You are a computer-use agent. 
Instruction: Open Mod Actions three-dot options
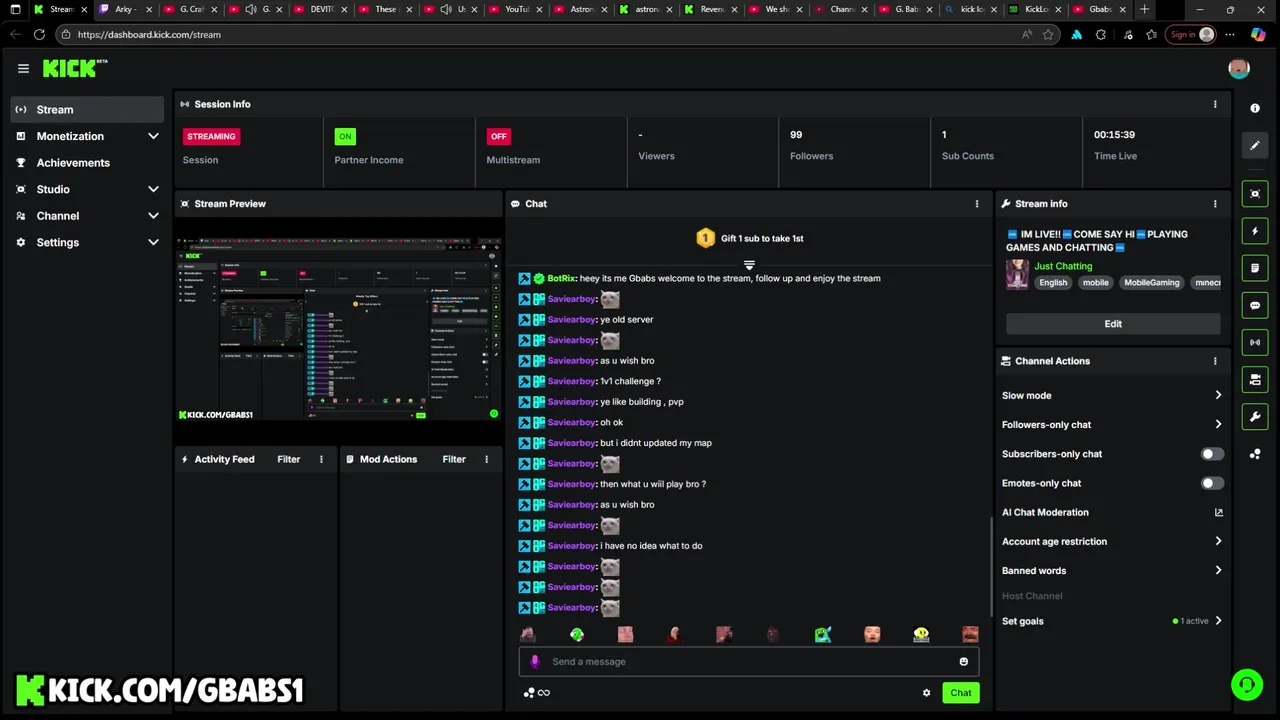click(x=486, y=459)
